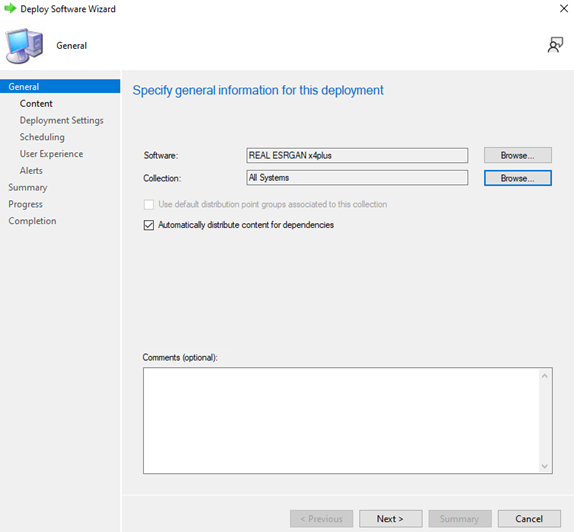The image size is (574, 532).
Task: Cancel the deployment wizard
Action: coord(529,519)
